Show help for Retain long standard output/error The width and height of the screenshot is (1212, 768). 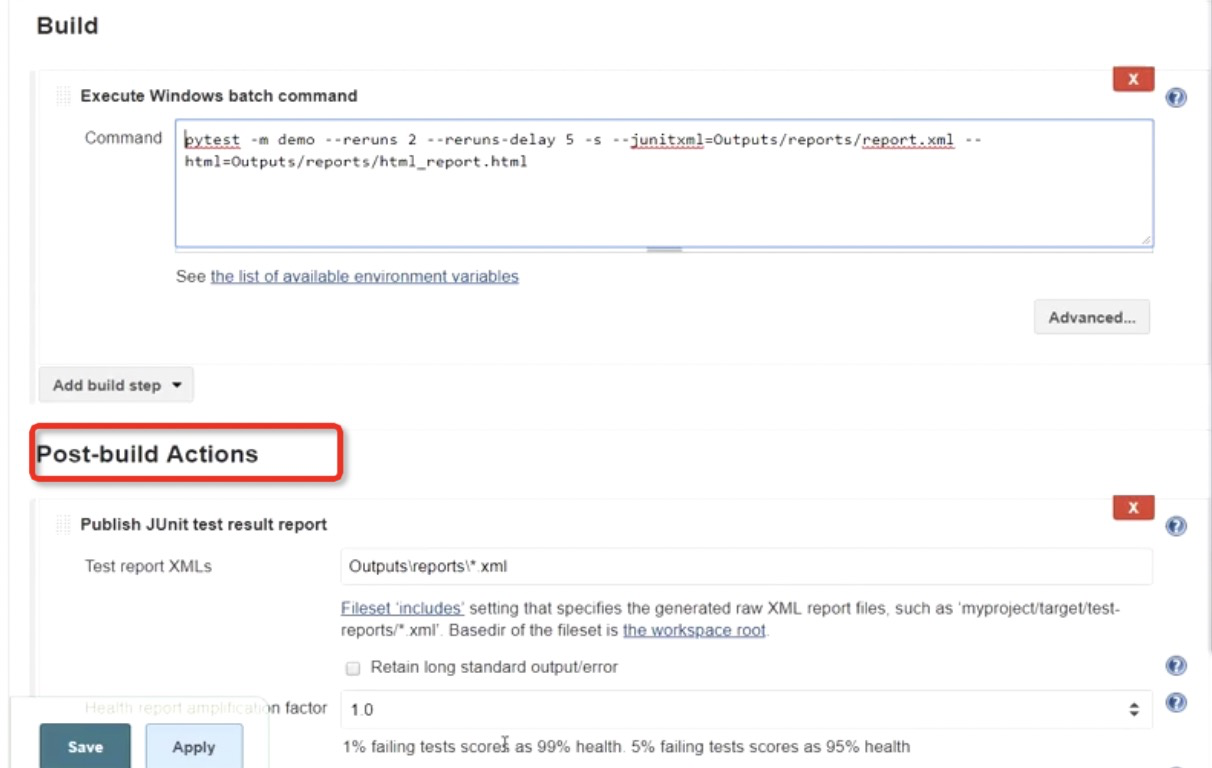click(1176, 666)
